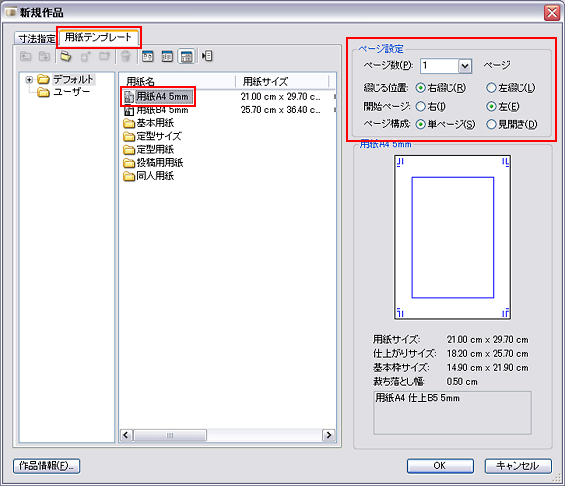The width and height of the screenshot is (565, 486).
Task: Click the OK button
Action: 440,465
